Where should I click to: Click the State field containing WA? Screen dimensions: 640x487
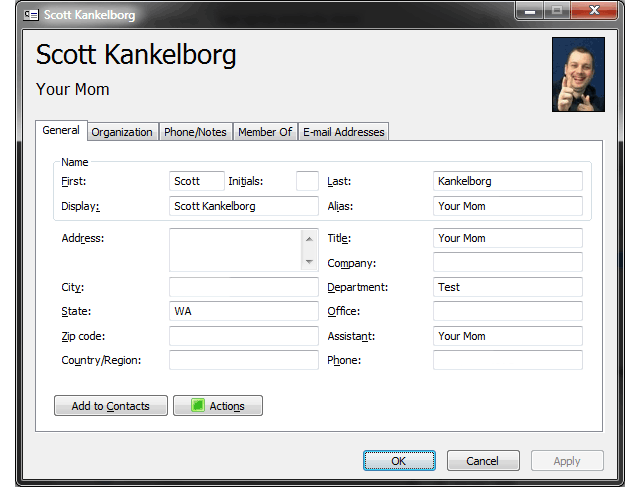tap(243, 311)
